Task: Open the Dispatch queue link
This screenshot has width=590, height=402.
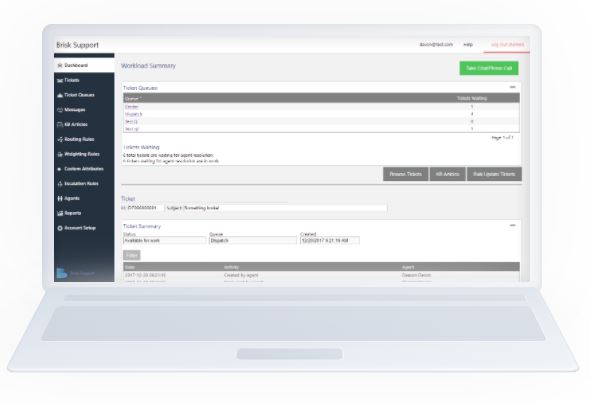Action: [134, 114]
